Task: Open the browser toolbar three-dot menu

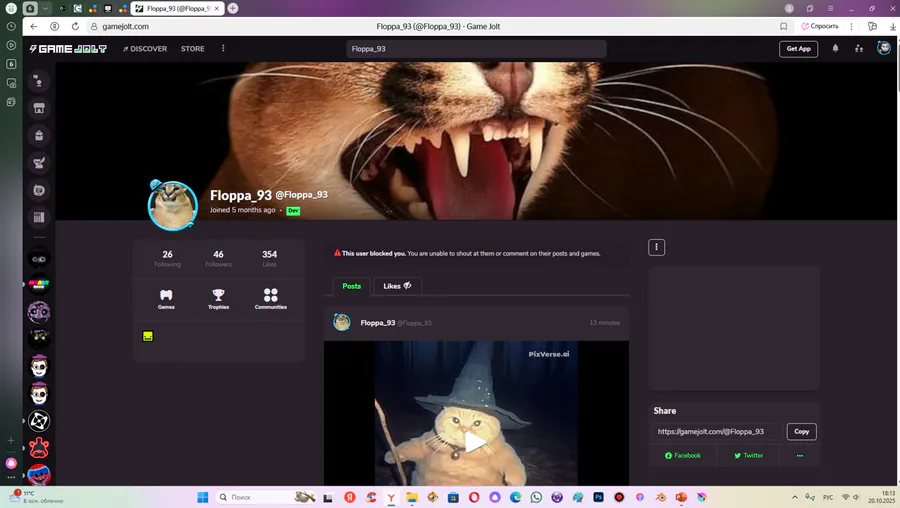Action: [x=851, y=26]
